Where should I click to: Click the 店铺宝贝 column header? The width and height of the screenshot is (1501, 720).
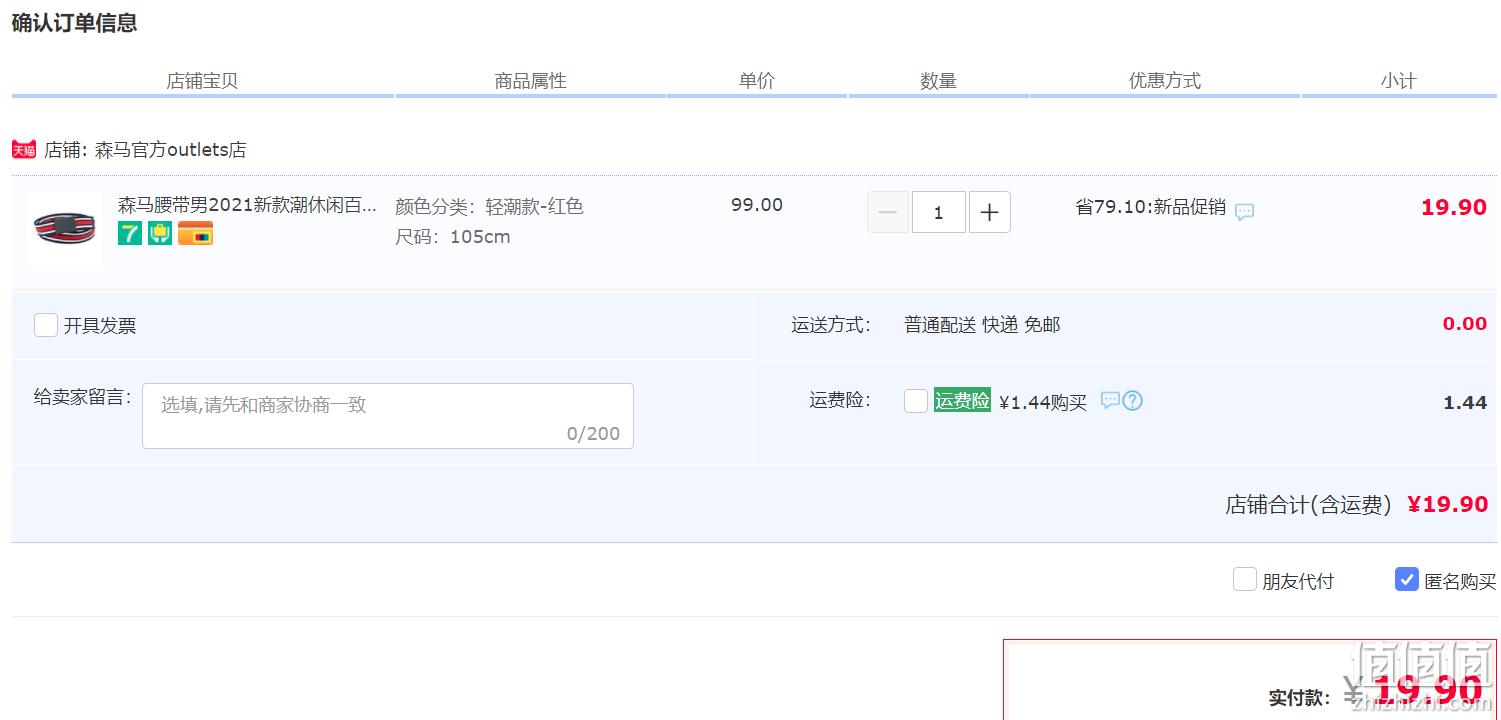(x=202, y=81)
